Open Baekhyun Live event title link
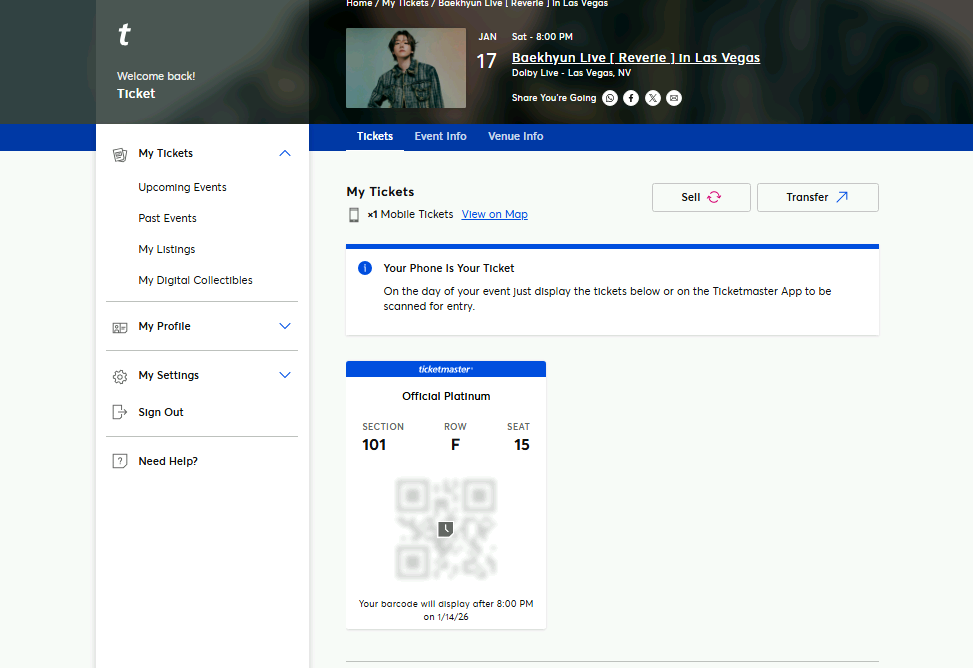This screenshot has width=973, height=668. [636, 58]
